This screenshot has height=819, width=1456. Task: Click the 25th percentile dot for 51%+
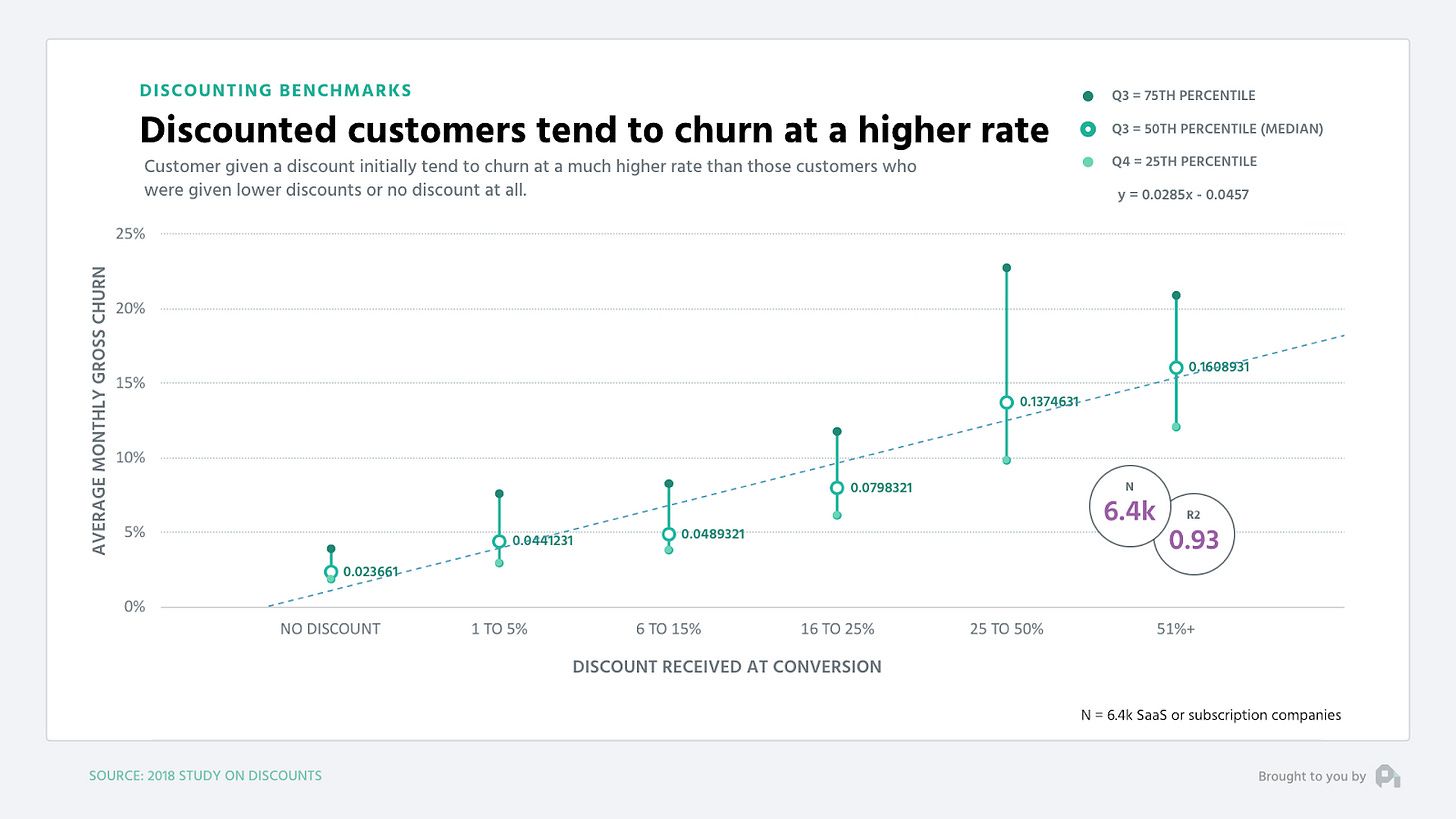(x=1176, y=427)
